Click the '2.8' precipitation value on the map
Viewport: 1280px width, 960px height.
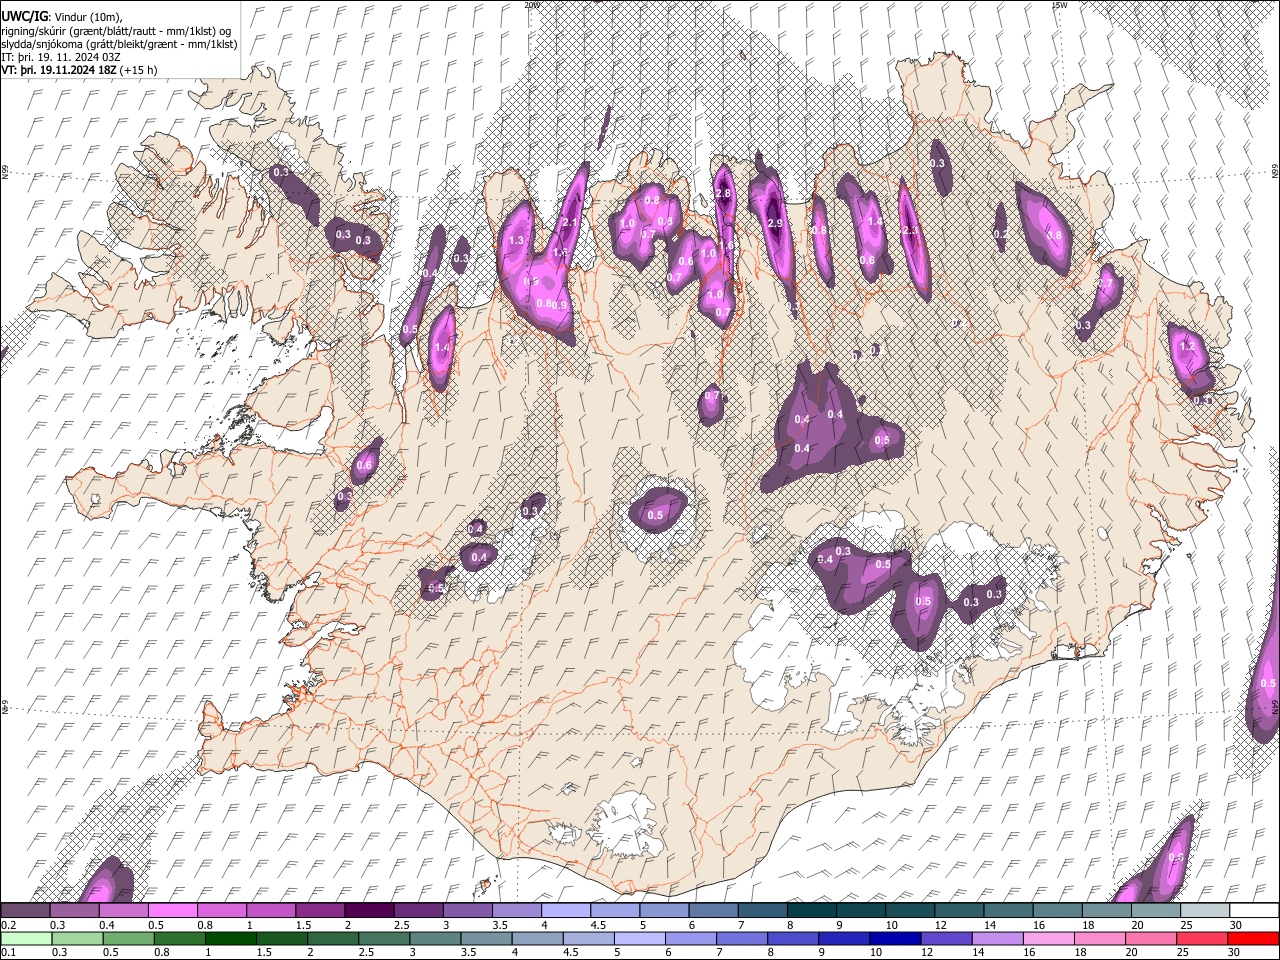724,193
